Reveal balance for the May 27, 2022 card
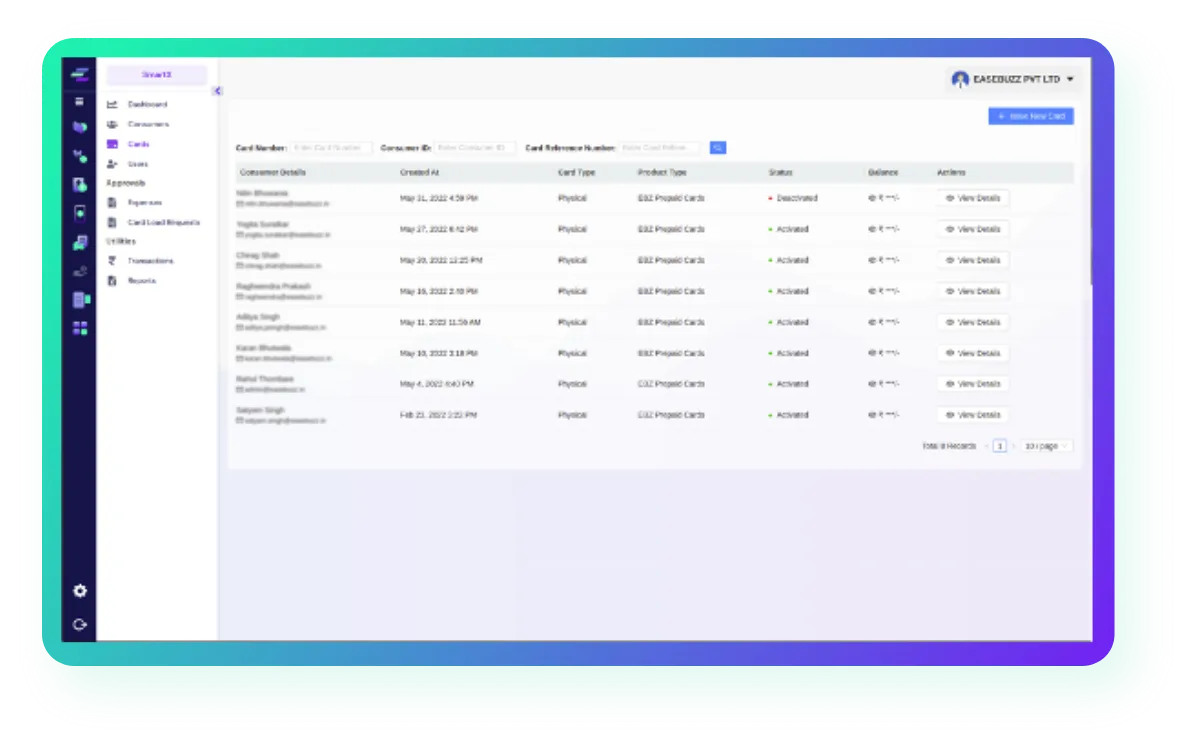 [x=872, y=229]
